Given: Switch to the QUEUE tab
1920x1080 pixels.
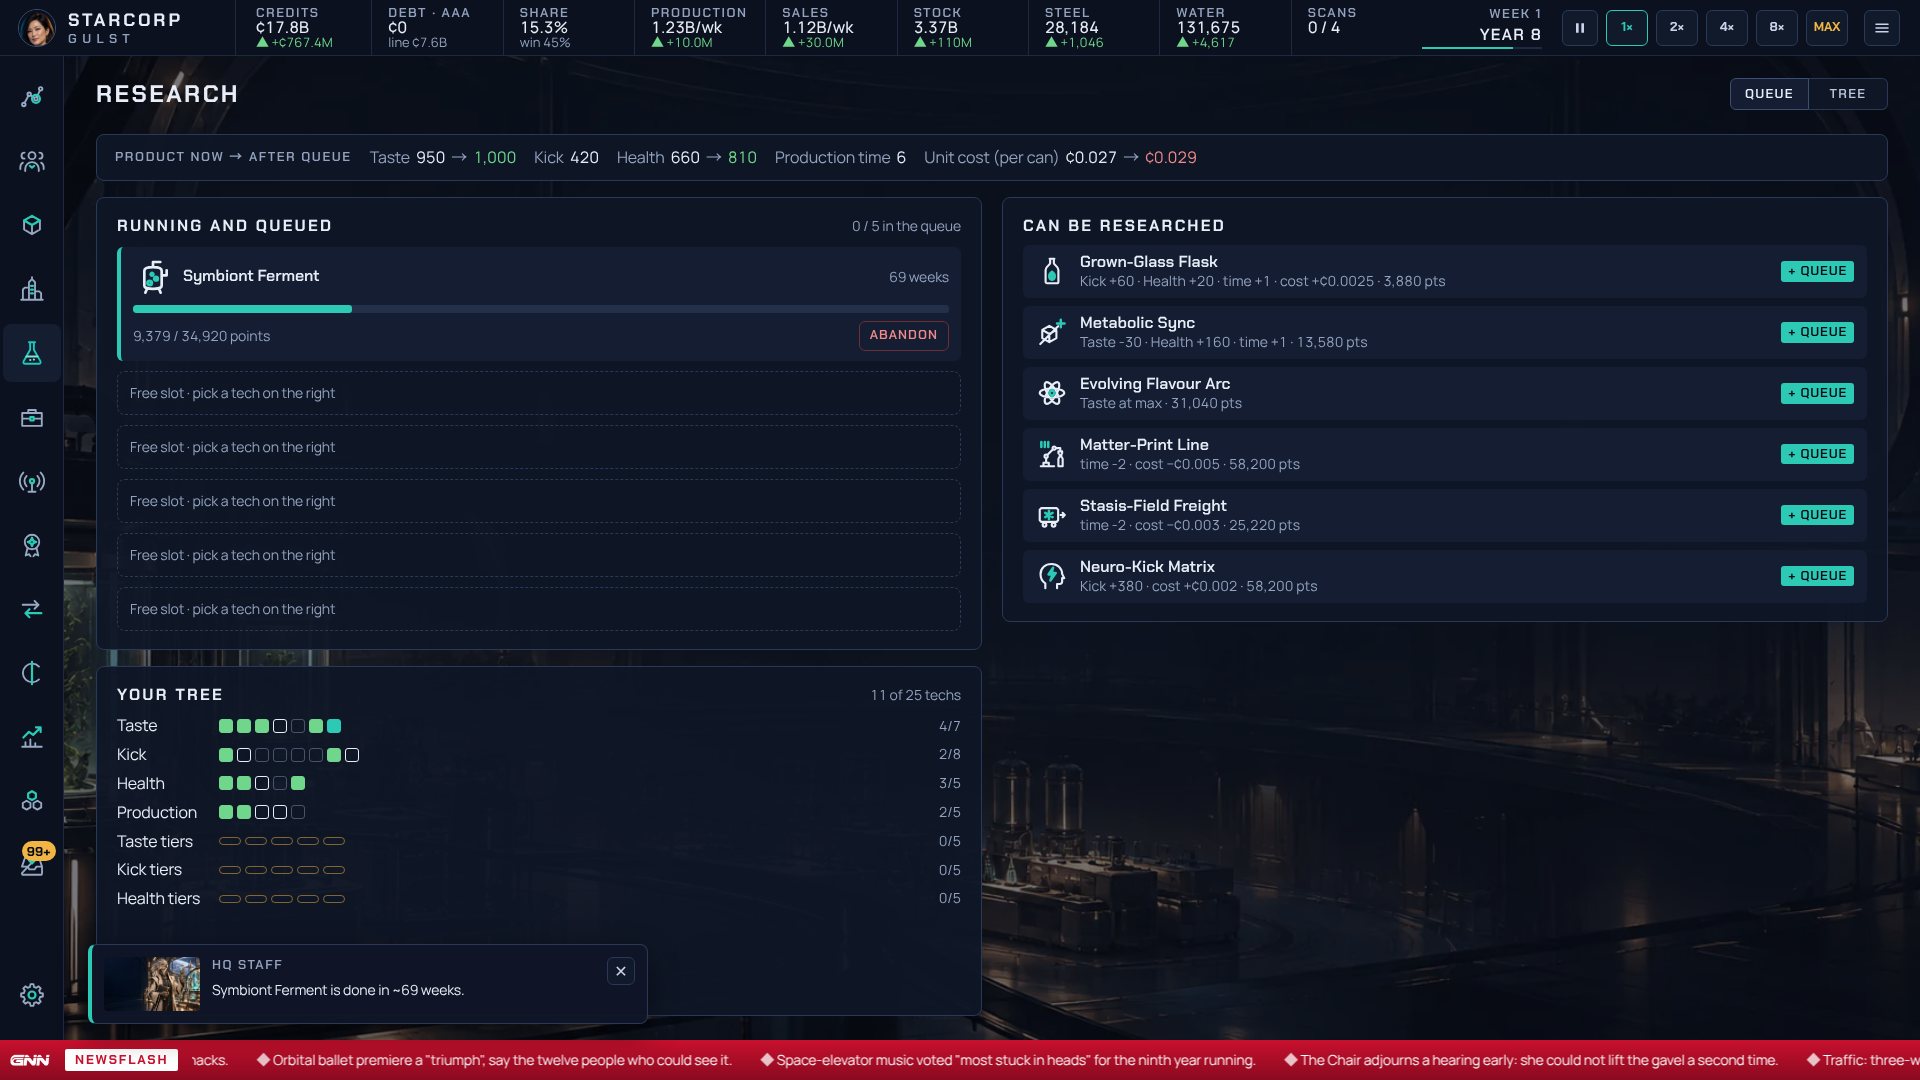Looking at the screenshot, I should [x=1769, y=94].
